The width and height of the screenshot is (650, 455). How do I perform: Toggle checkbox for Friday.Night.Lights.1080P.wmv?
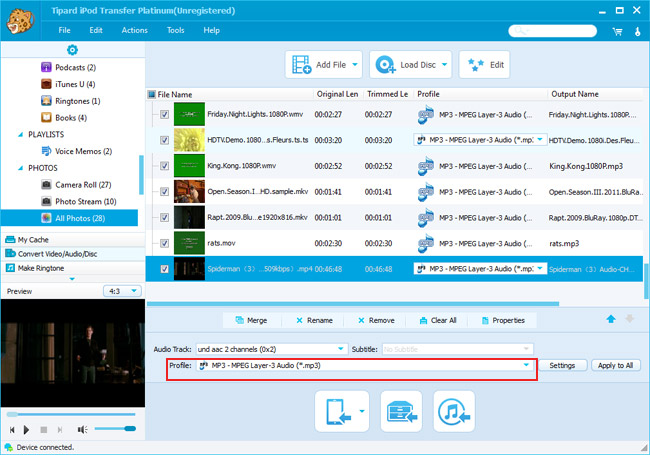(x=165, y=114)
